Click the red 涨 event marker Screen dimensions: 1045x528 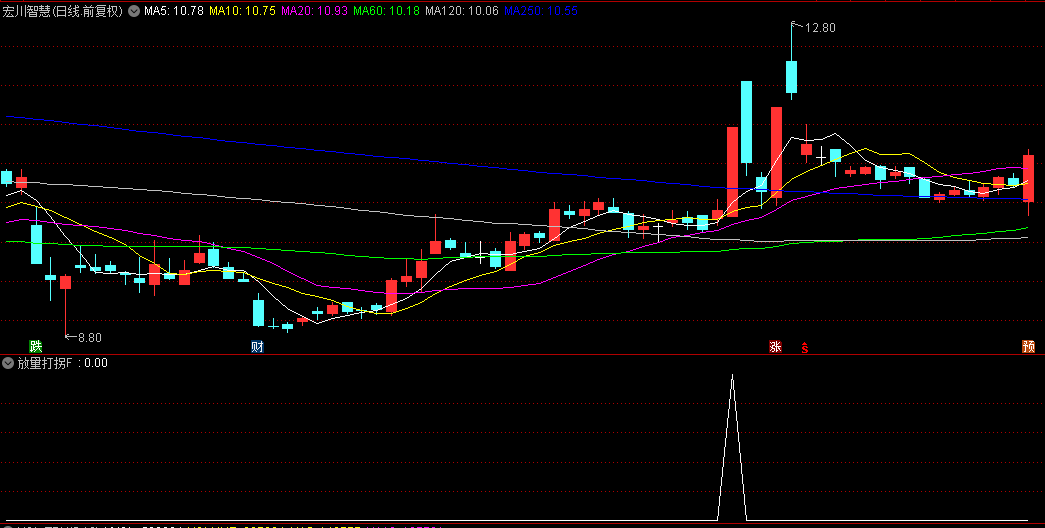(775, 347)
